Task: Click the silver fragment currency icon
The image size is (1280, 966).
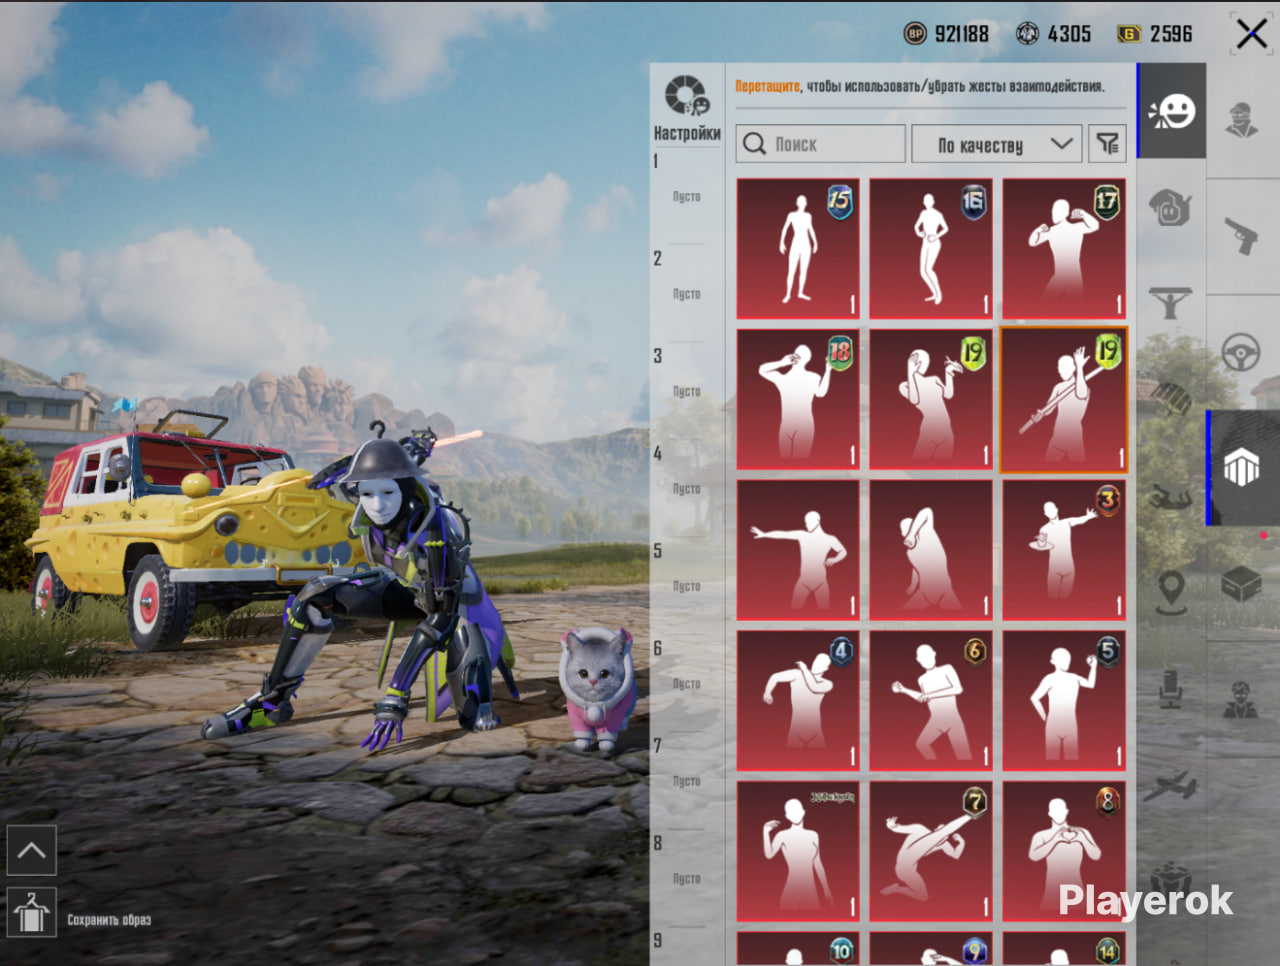Action: coord(1027,34)
